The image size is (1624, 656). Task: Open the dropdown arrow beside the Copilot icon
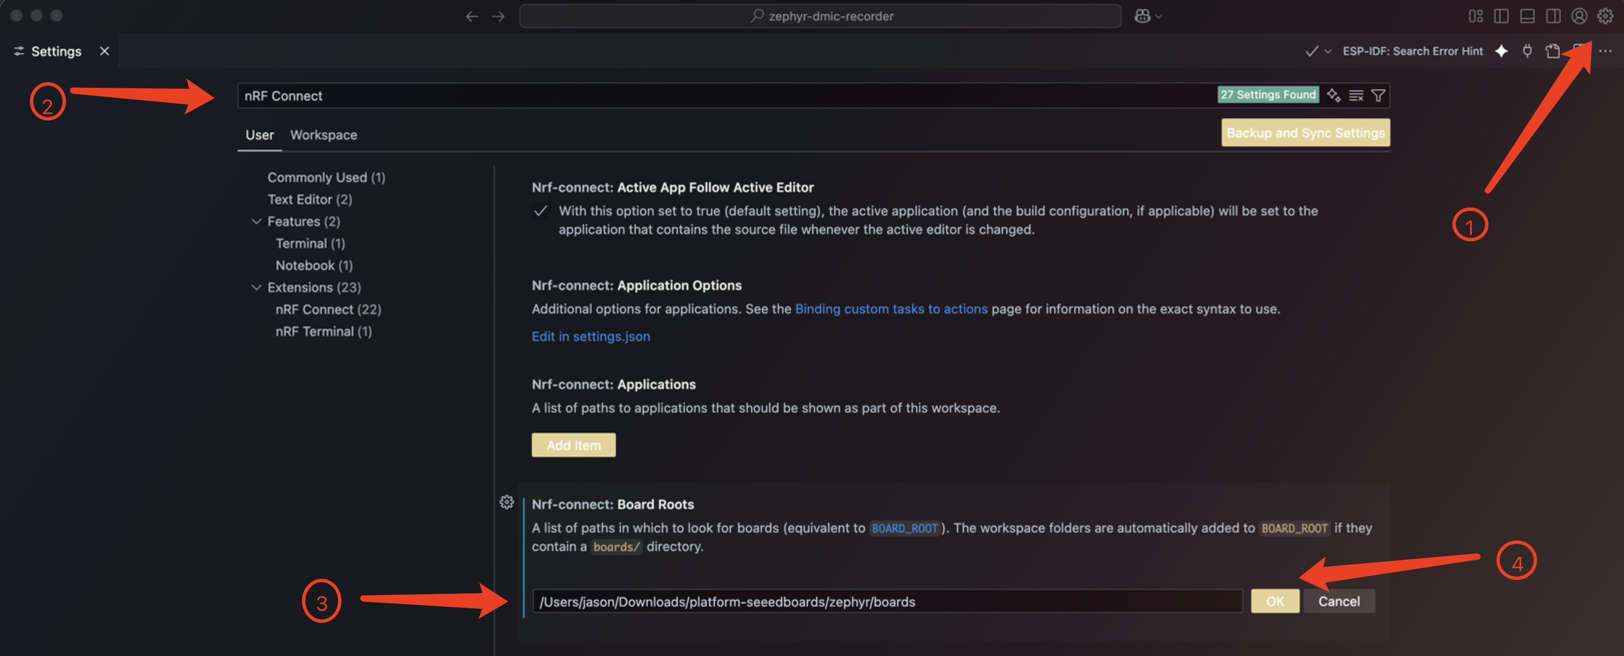pyautogui.click(x=1159, y=16)
